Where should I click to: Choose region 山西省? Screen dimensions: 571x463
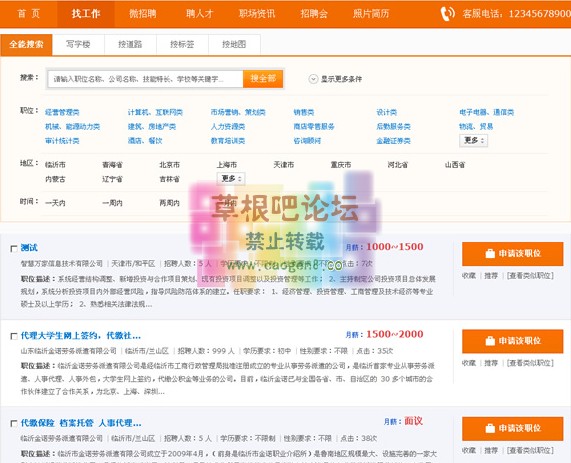tap(455, 165)
